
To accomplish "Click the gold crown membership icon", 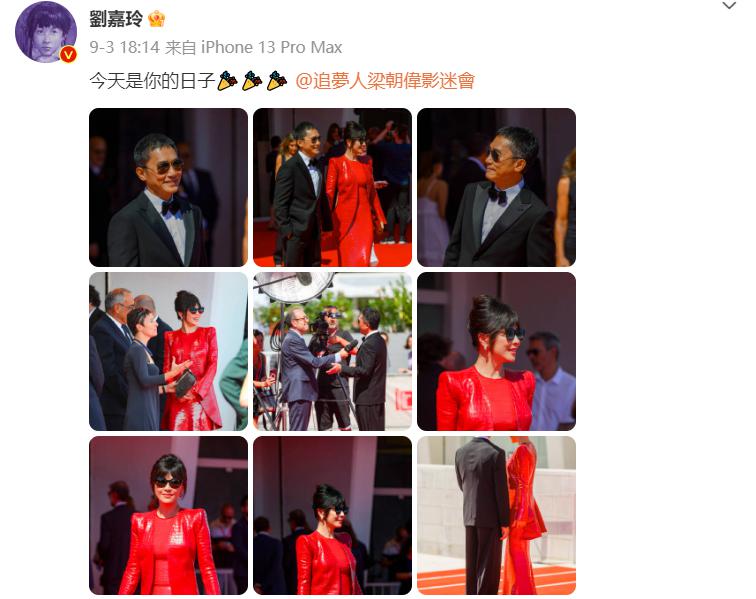I will [156, 19].
